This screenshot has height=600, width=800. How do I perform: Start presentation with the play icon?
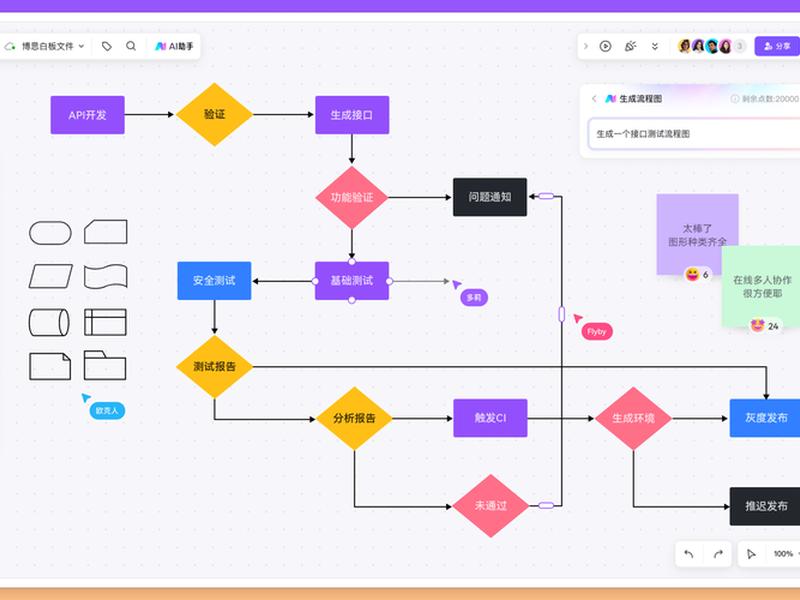tap(605, 46)
